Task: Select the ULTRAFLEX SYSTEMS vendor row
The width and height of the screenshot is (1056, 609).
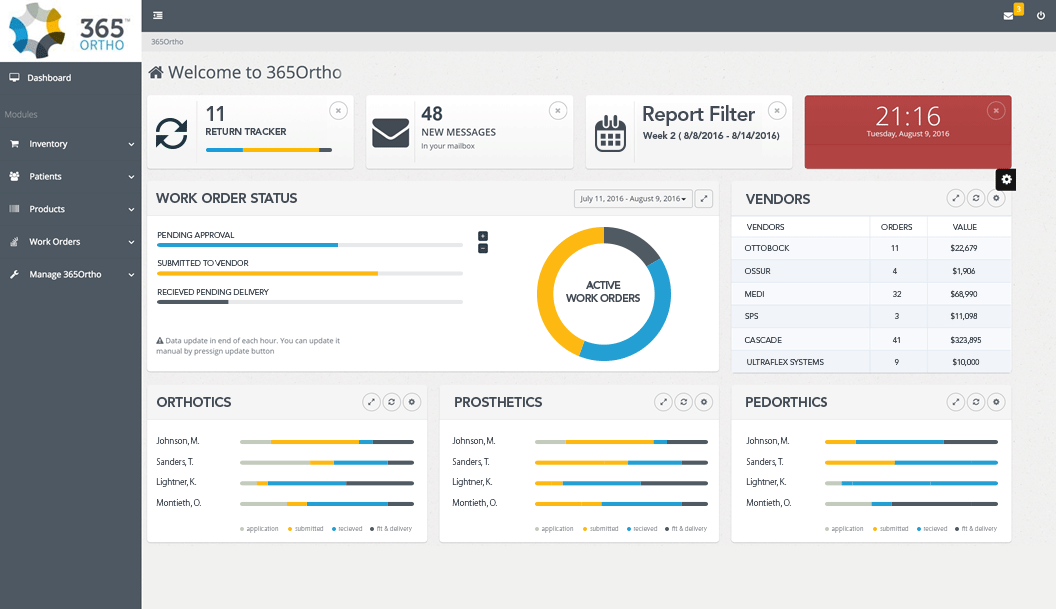Action: (871, 362)
